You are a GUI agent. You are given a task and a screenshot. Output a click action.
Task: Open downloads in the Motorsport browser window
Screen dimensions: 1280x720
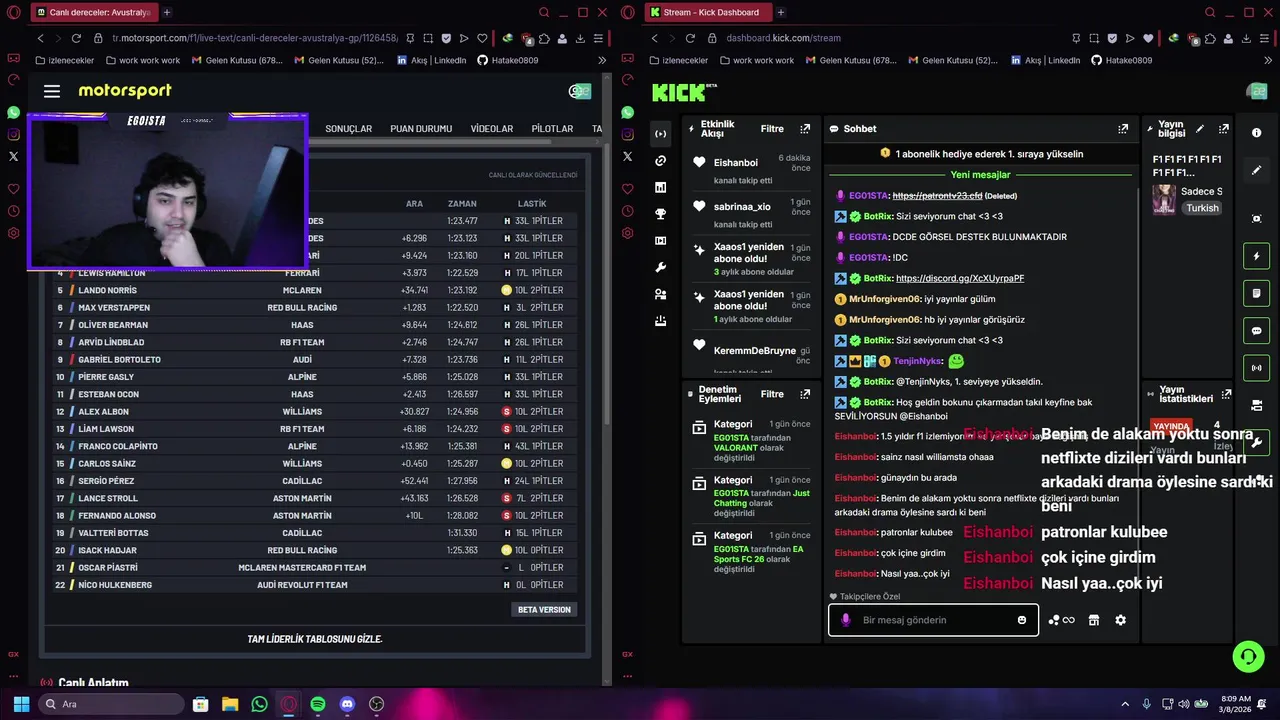pyautogui.click(x=580, y=38)
